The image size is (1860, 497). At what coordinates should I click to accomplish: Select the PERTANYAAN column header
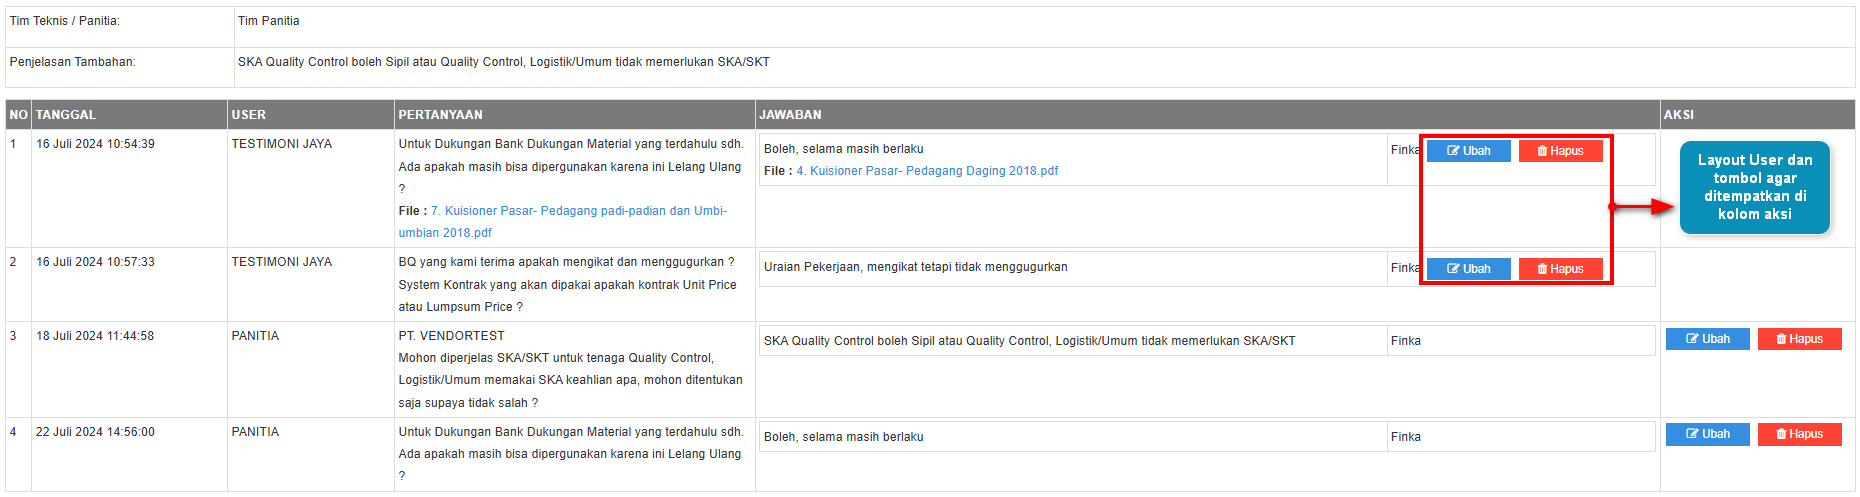pos(440,115)
